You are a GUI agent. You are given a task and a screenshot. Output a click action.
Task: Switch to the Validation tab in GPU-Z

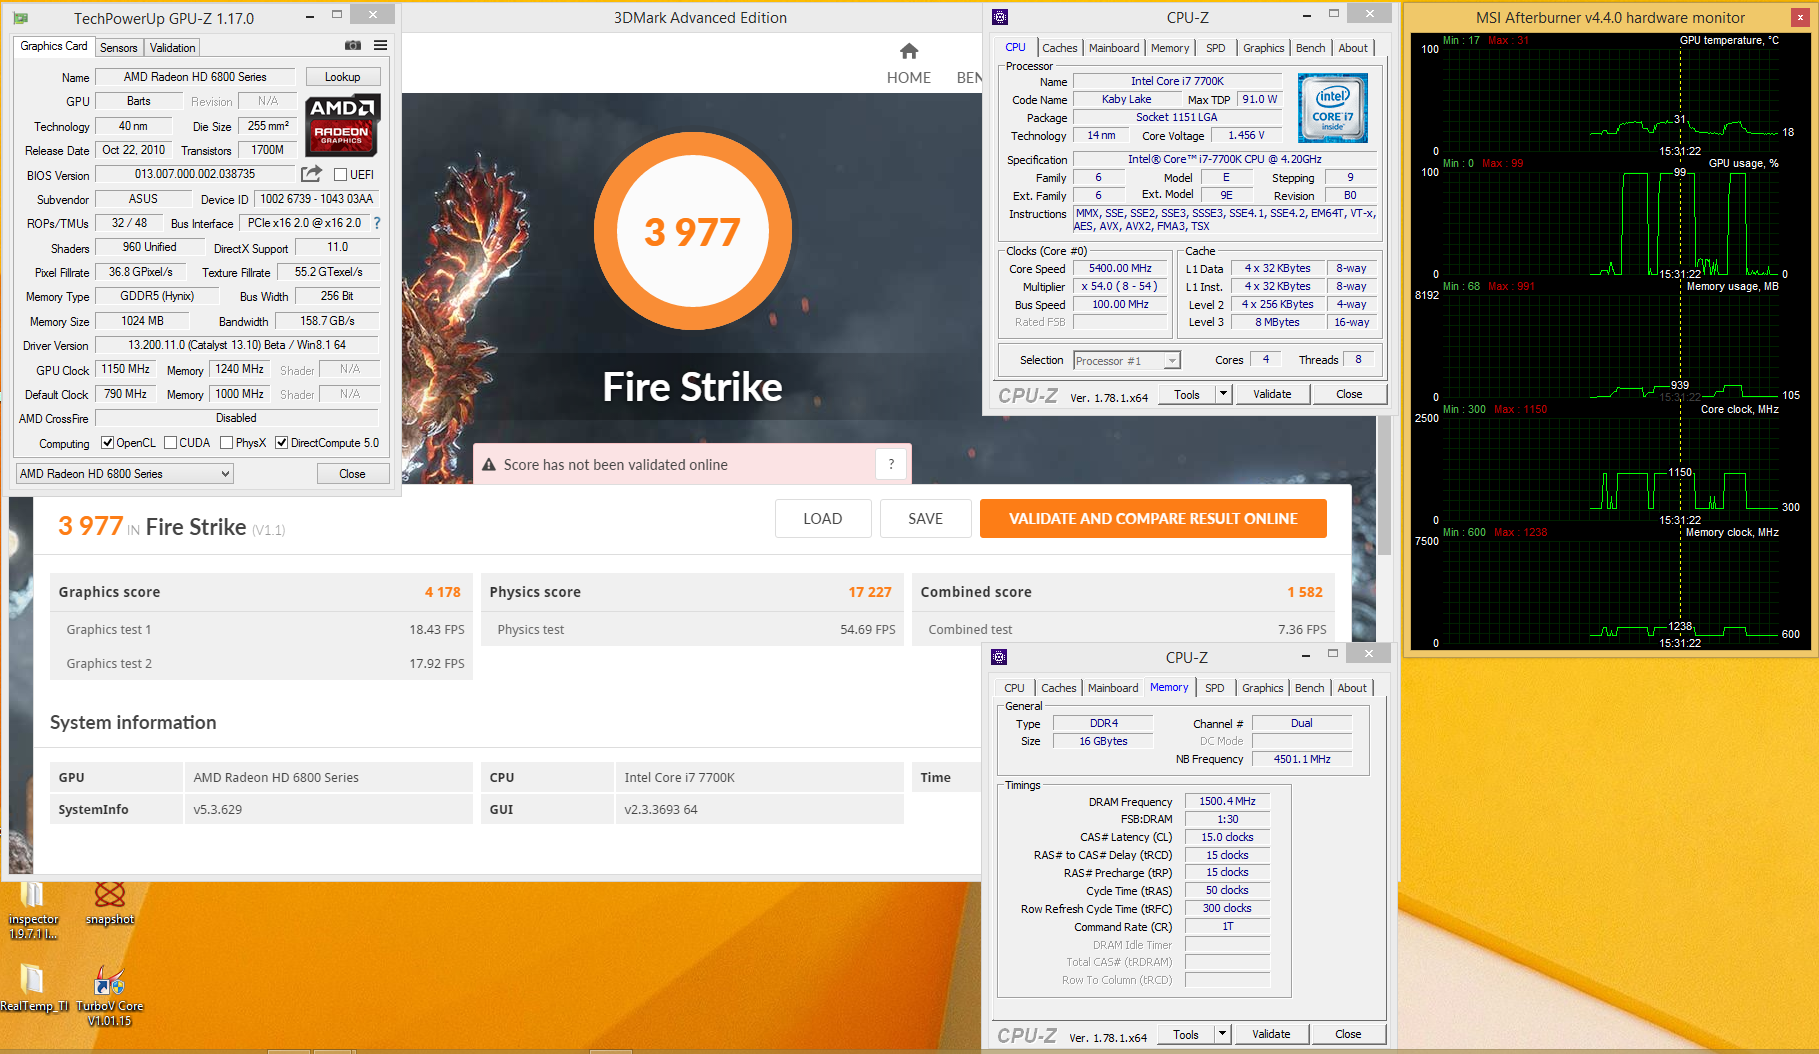coord(173,48)
